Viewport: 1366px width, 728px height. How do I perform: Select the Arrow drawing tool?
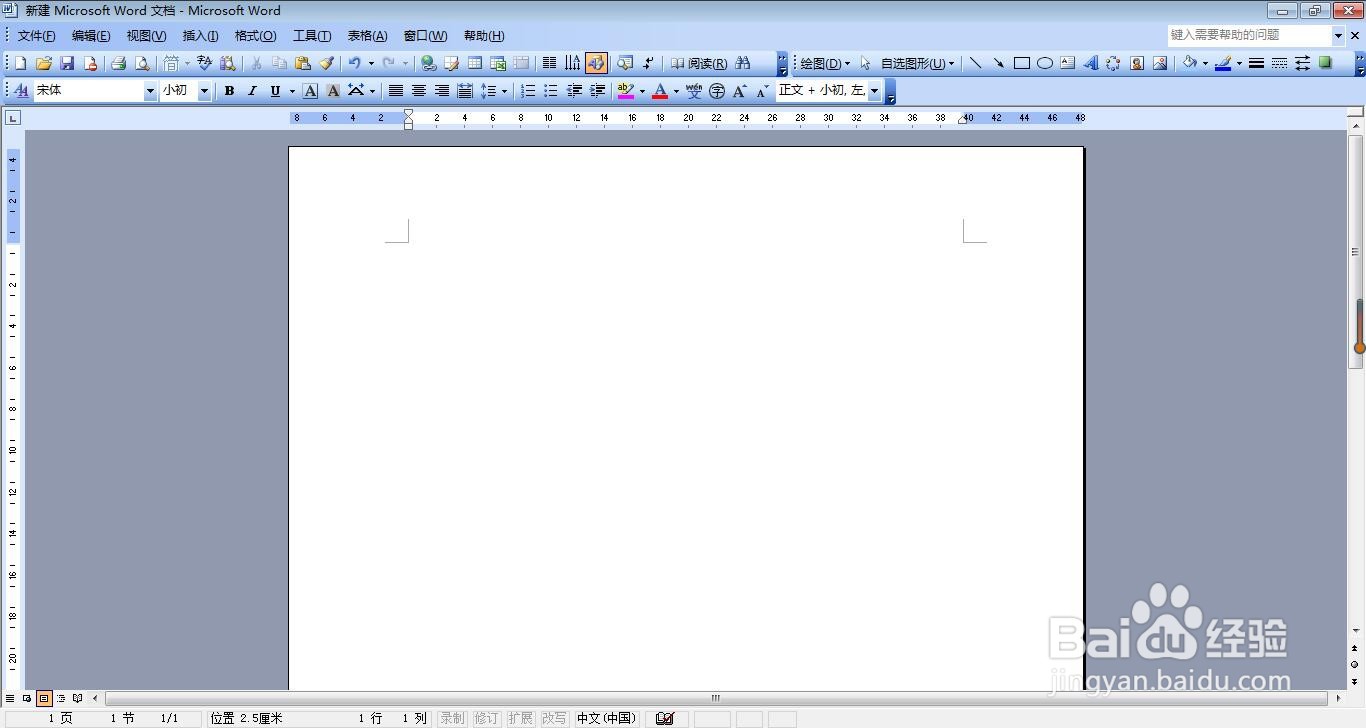998,63
